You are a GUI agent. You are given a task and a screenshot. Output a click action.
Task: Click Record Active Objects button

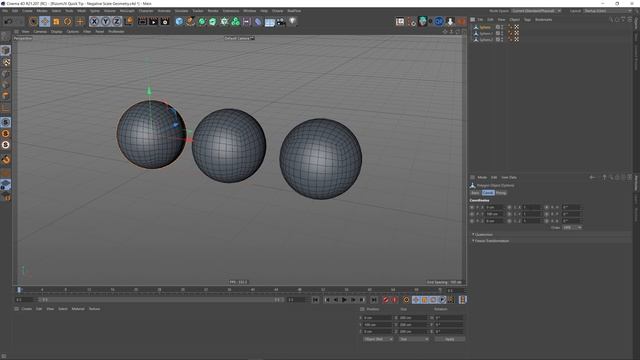(x=385, y=300)
